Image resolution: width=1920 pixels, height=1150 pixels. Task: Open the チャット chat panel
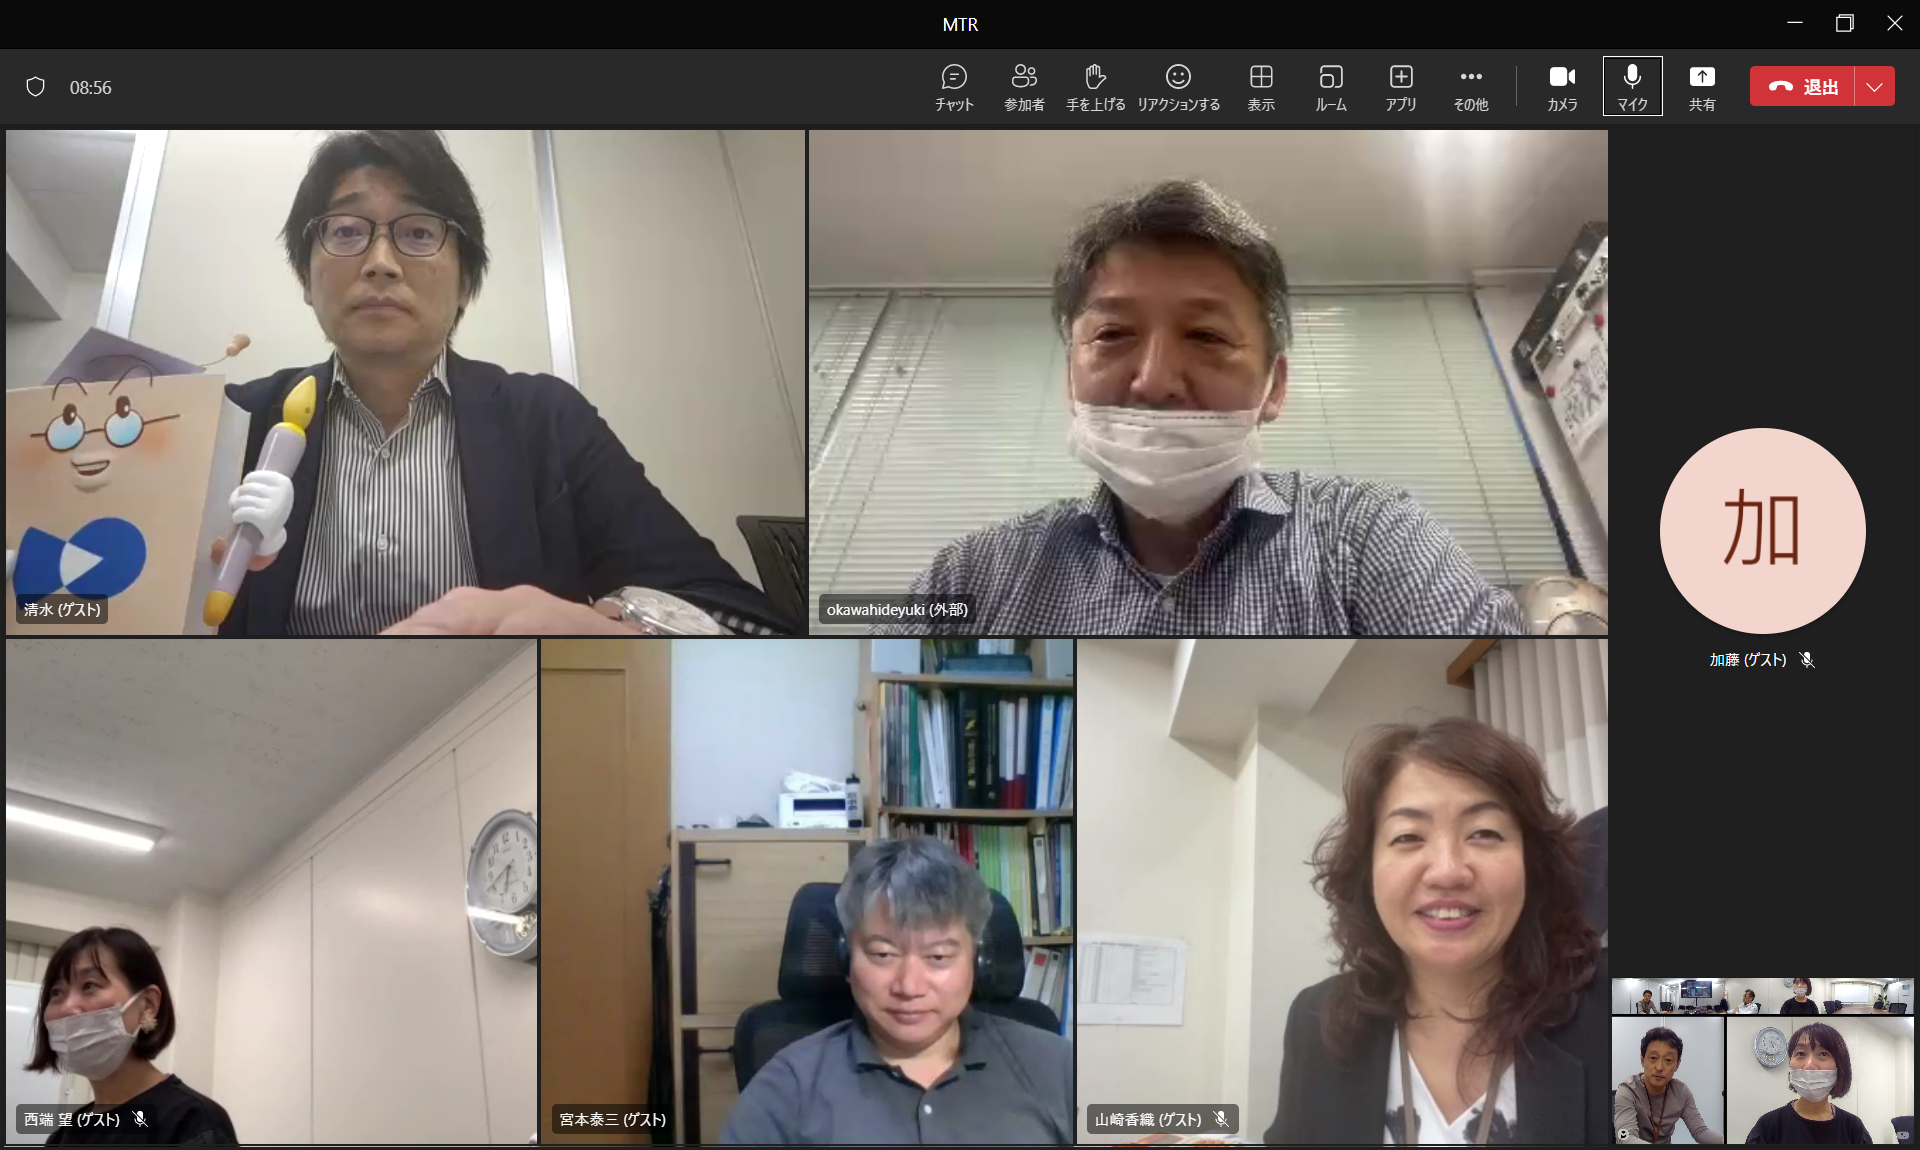[954, 87]
